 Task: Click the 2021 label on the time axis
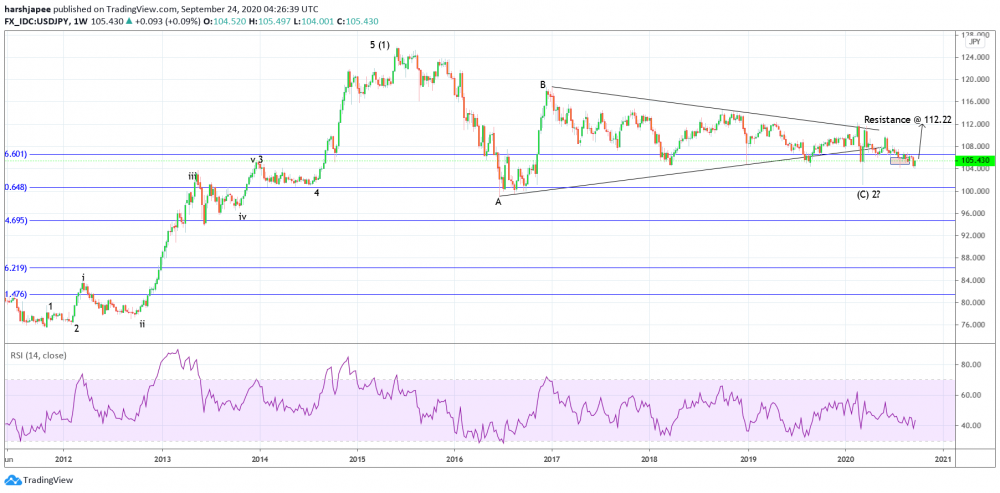tap(943, 459)
